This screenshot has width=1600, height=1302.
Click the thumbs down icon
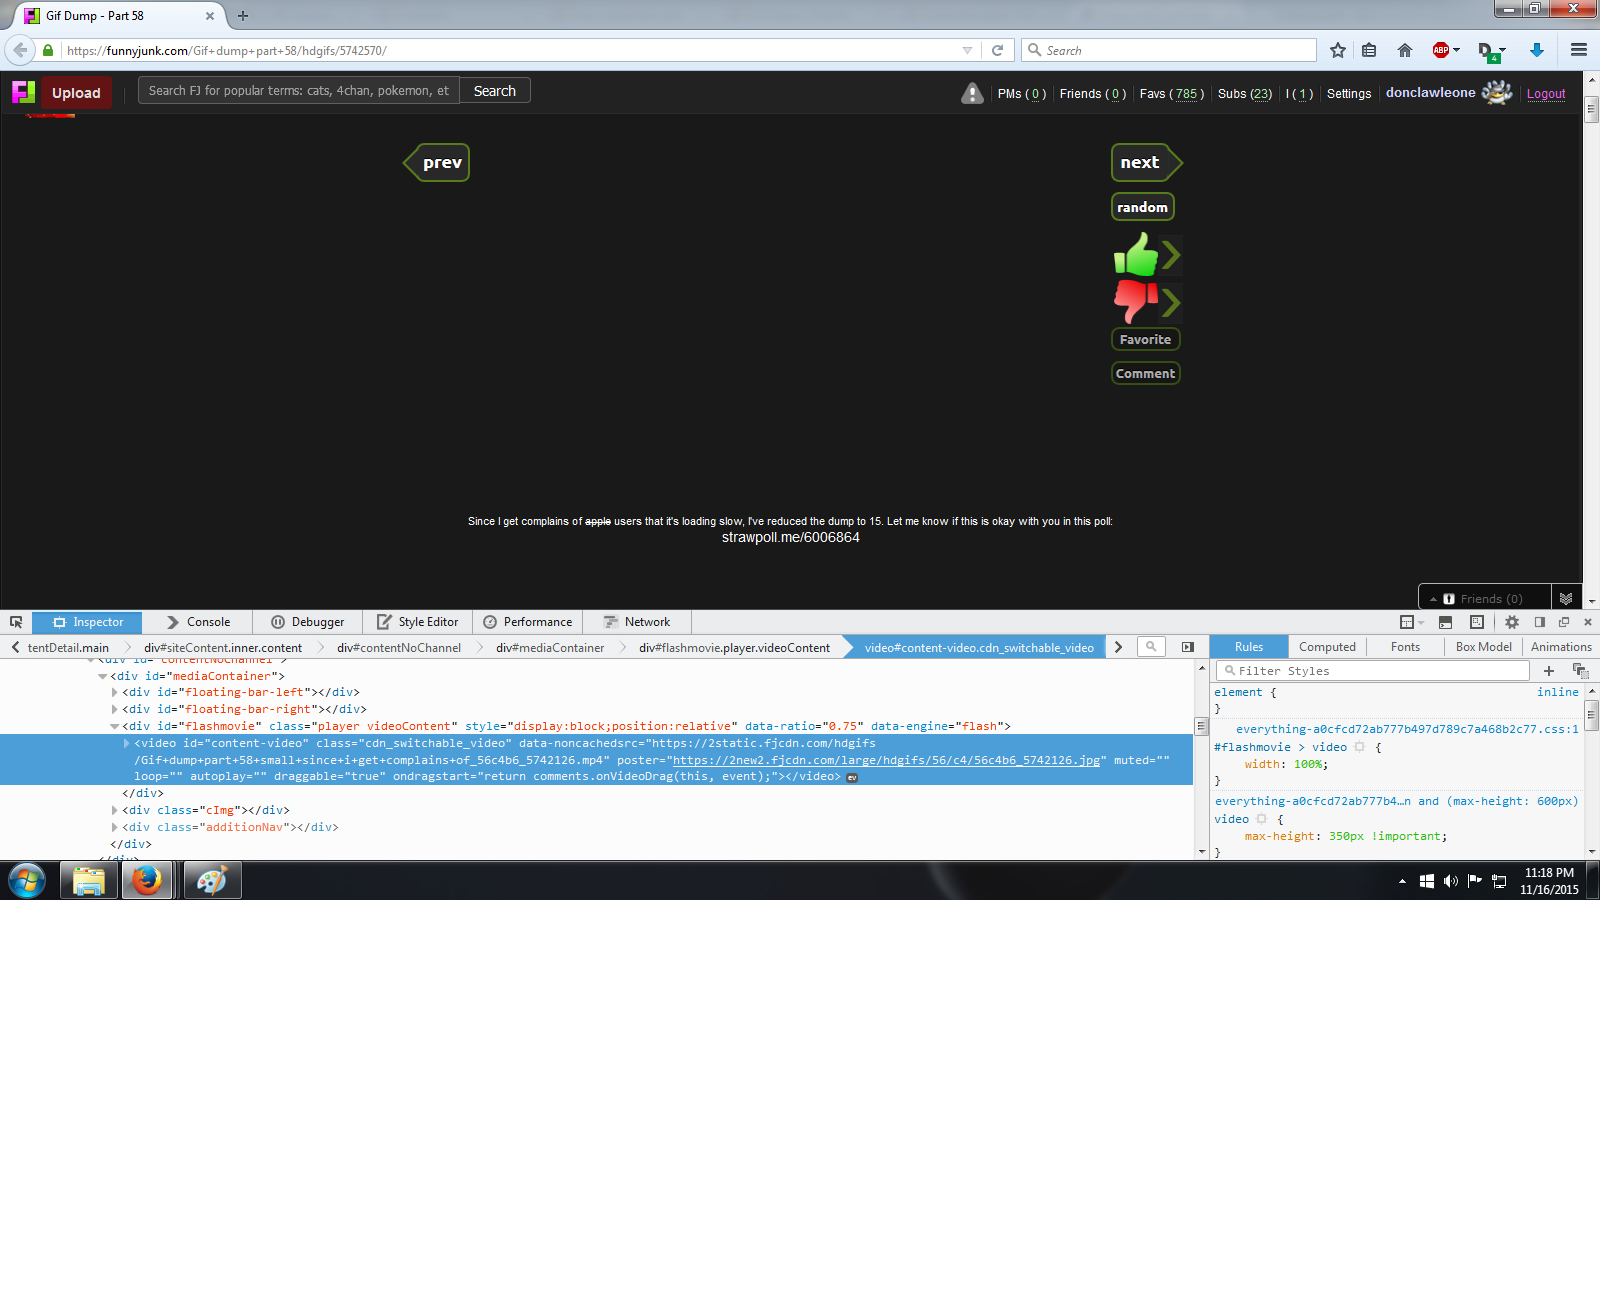pyautogui.click(x=1135, y=300)
